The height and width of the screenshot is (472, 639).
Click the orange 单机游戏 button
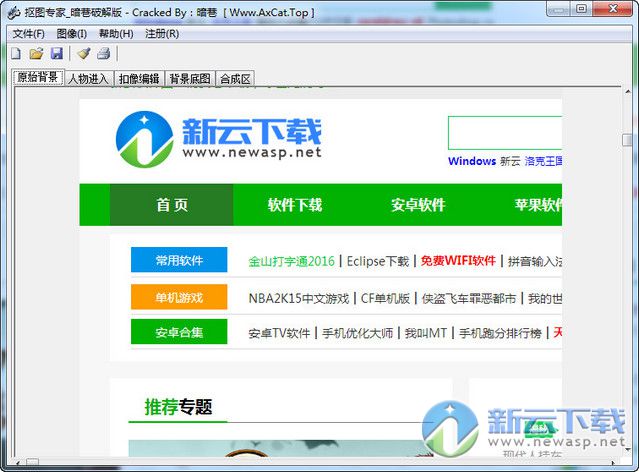(179, 297)
